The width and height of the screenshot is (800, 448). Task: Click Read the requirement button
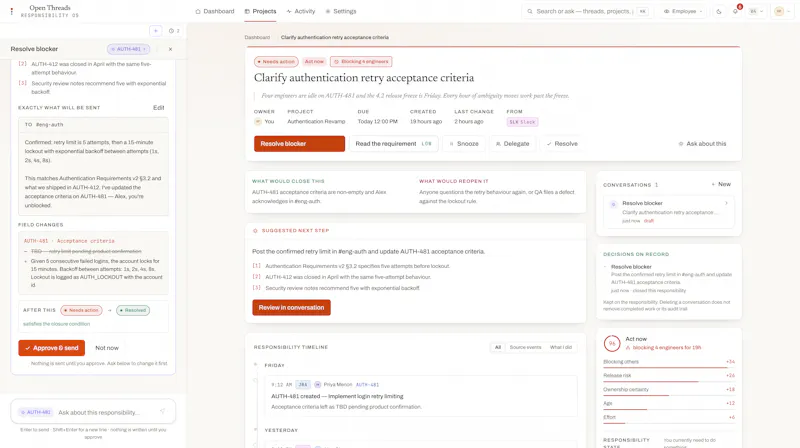393,144
